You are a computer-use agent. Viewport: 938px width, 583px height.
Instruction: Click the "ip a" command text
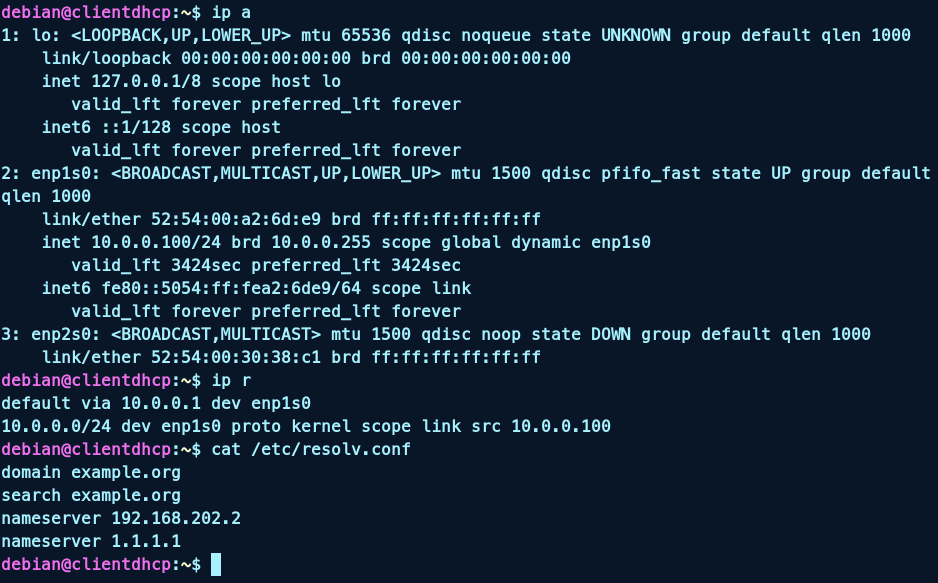point(231,12)
